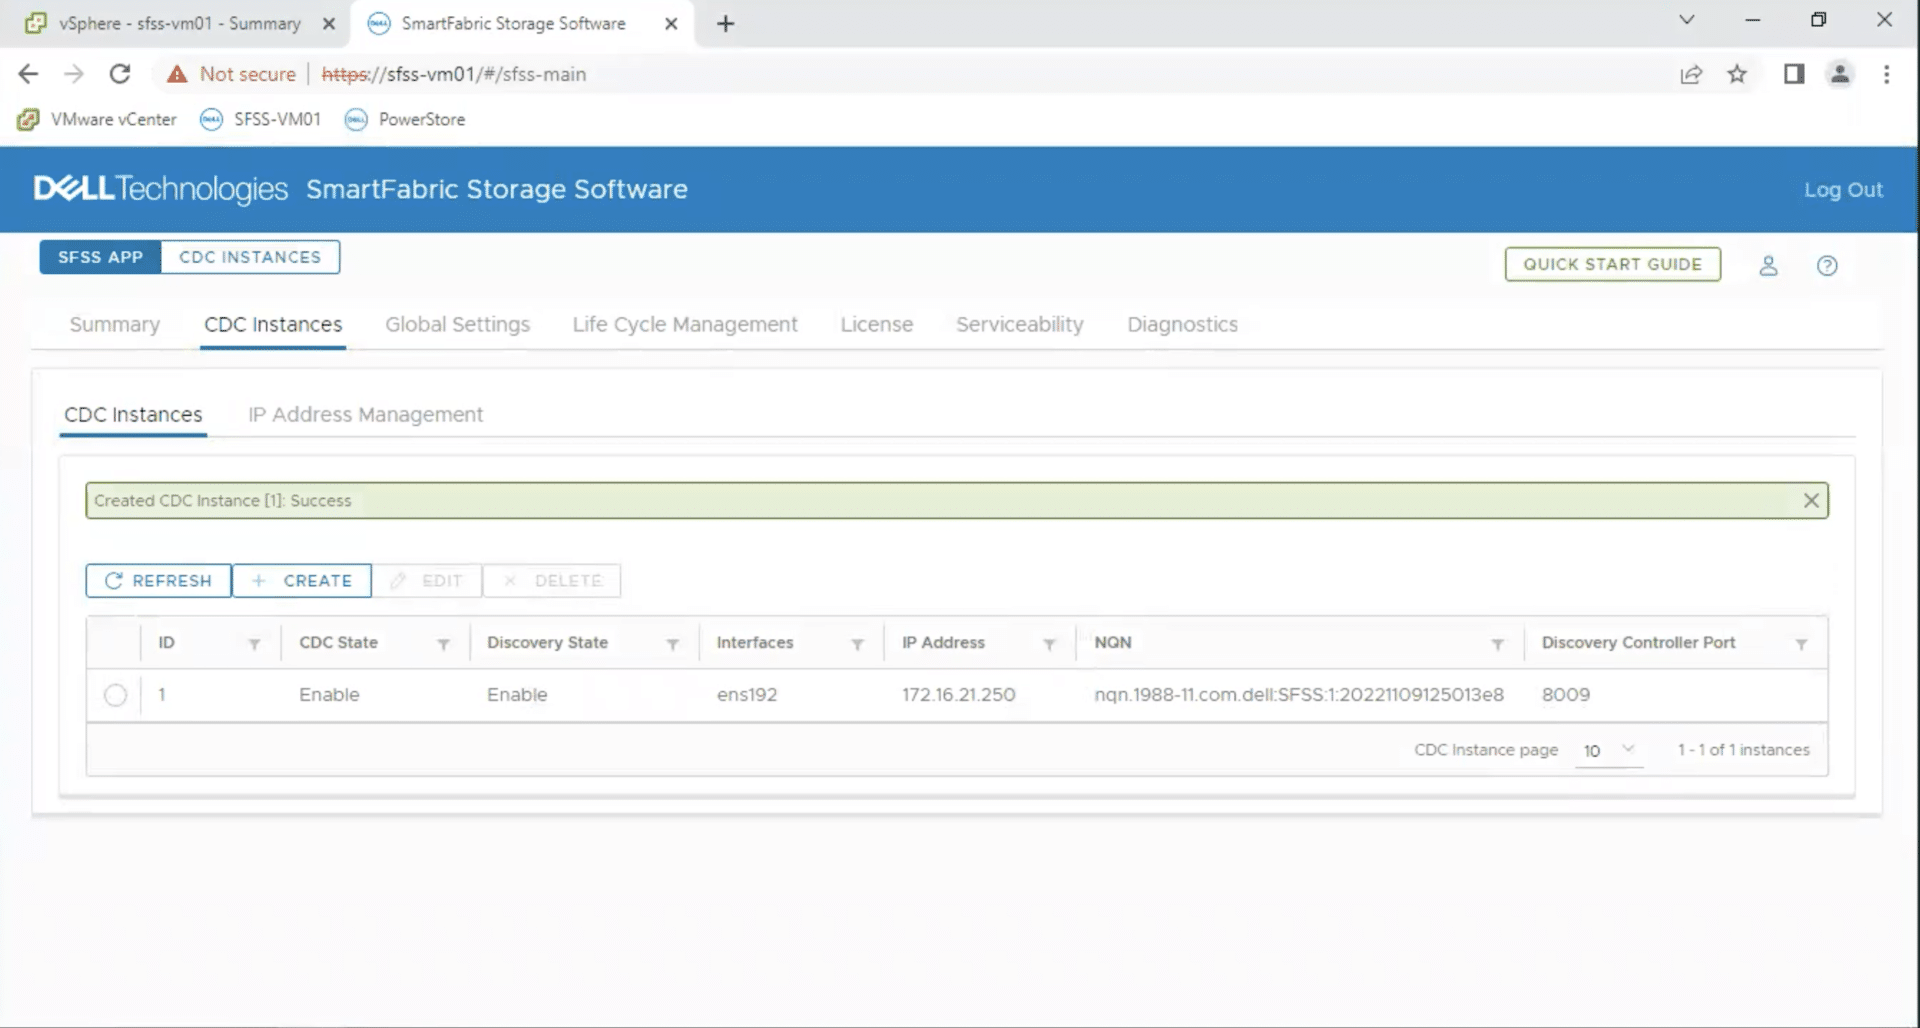The image size is (1920, 1028).
Task: Open a new browser tab
Action: (x=726, y=23)
